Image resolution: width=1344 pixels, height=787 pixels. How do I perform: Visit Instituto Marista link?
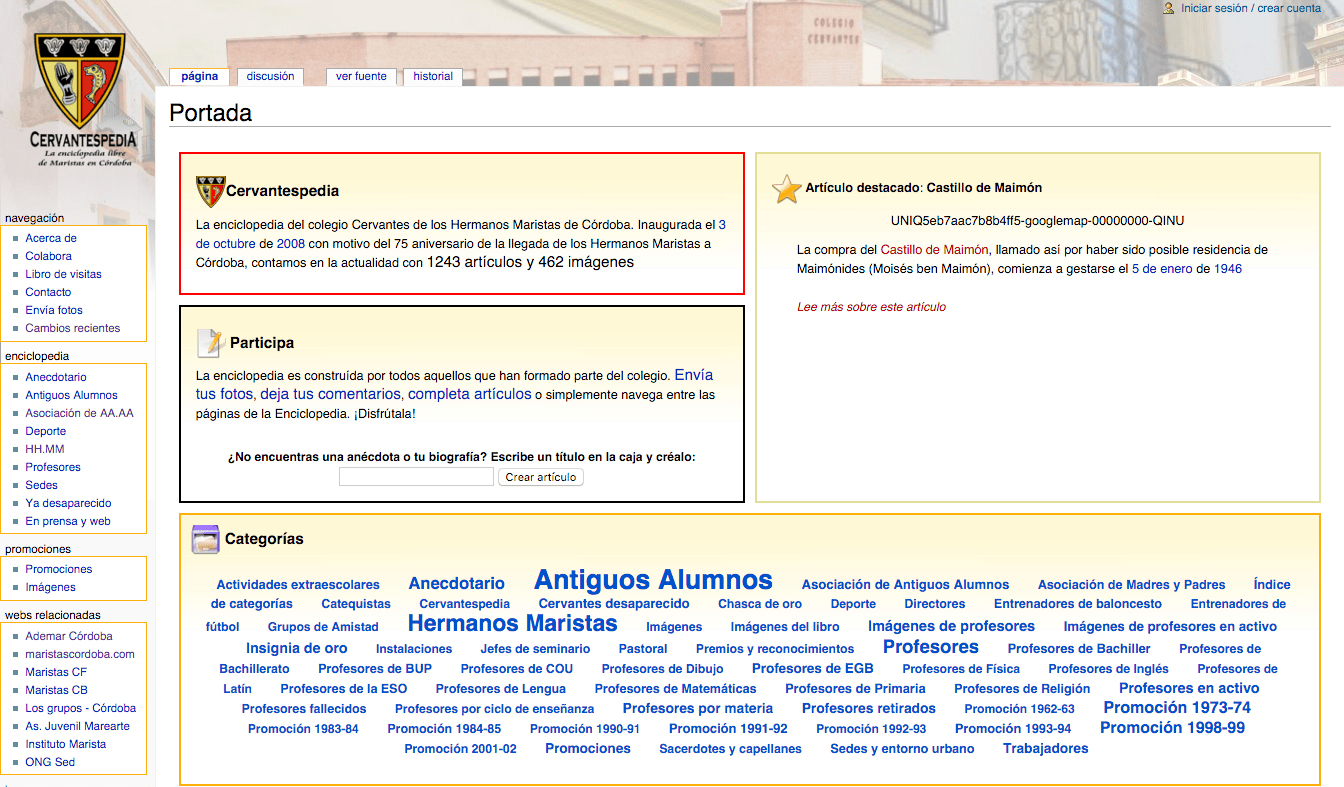pos(65,744)
